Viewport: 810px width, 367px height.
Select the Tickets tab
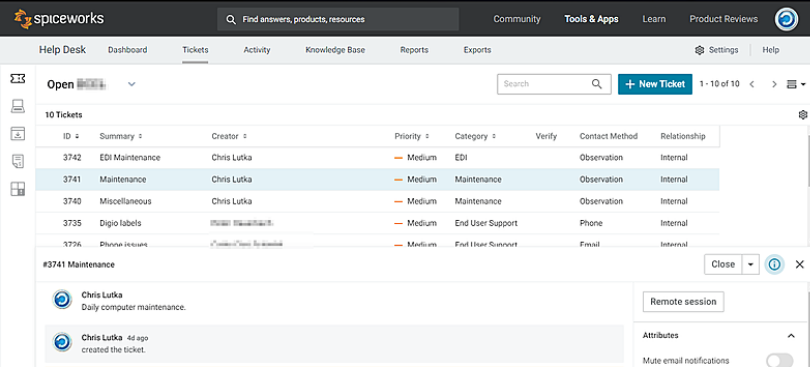[195, 50]
